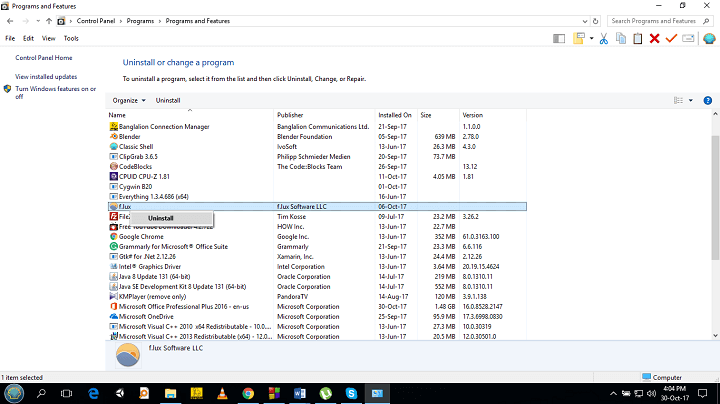Click the orange checkmark Properties toolbar icon
The height and width of the screenshot is (404, 720).
tap(671, 39)
